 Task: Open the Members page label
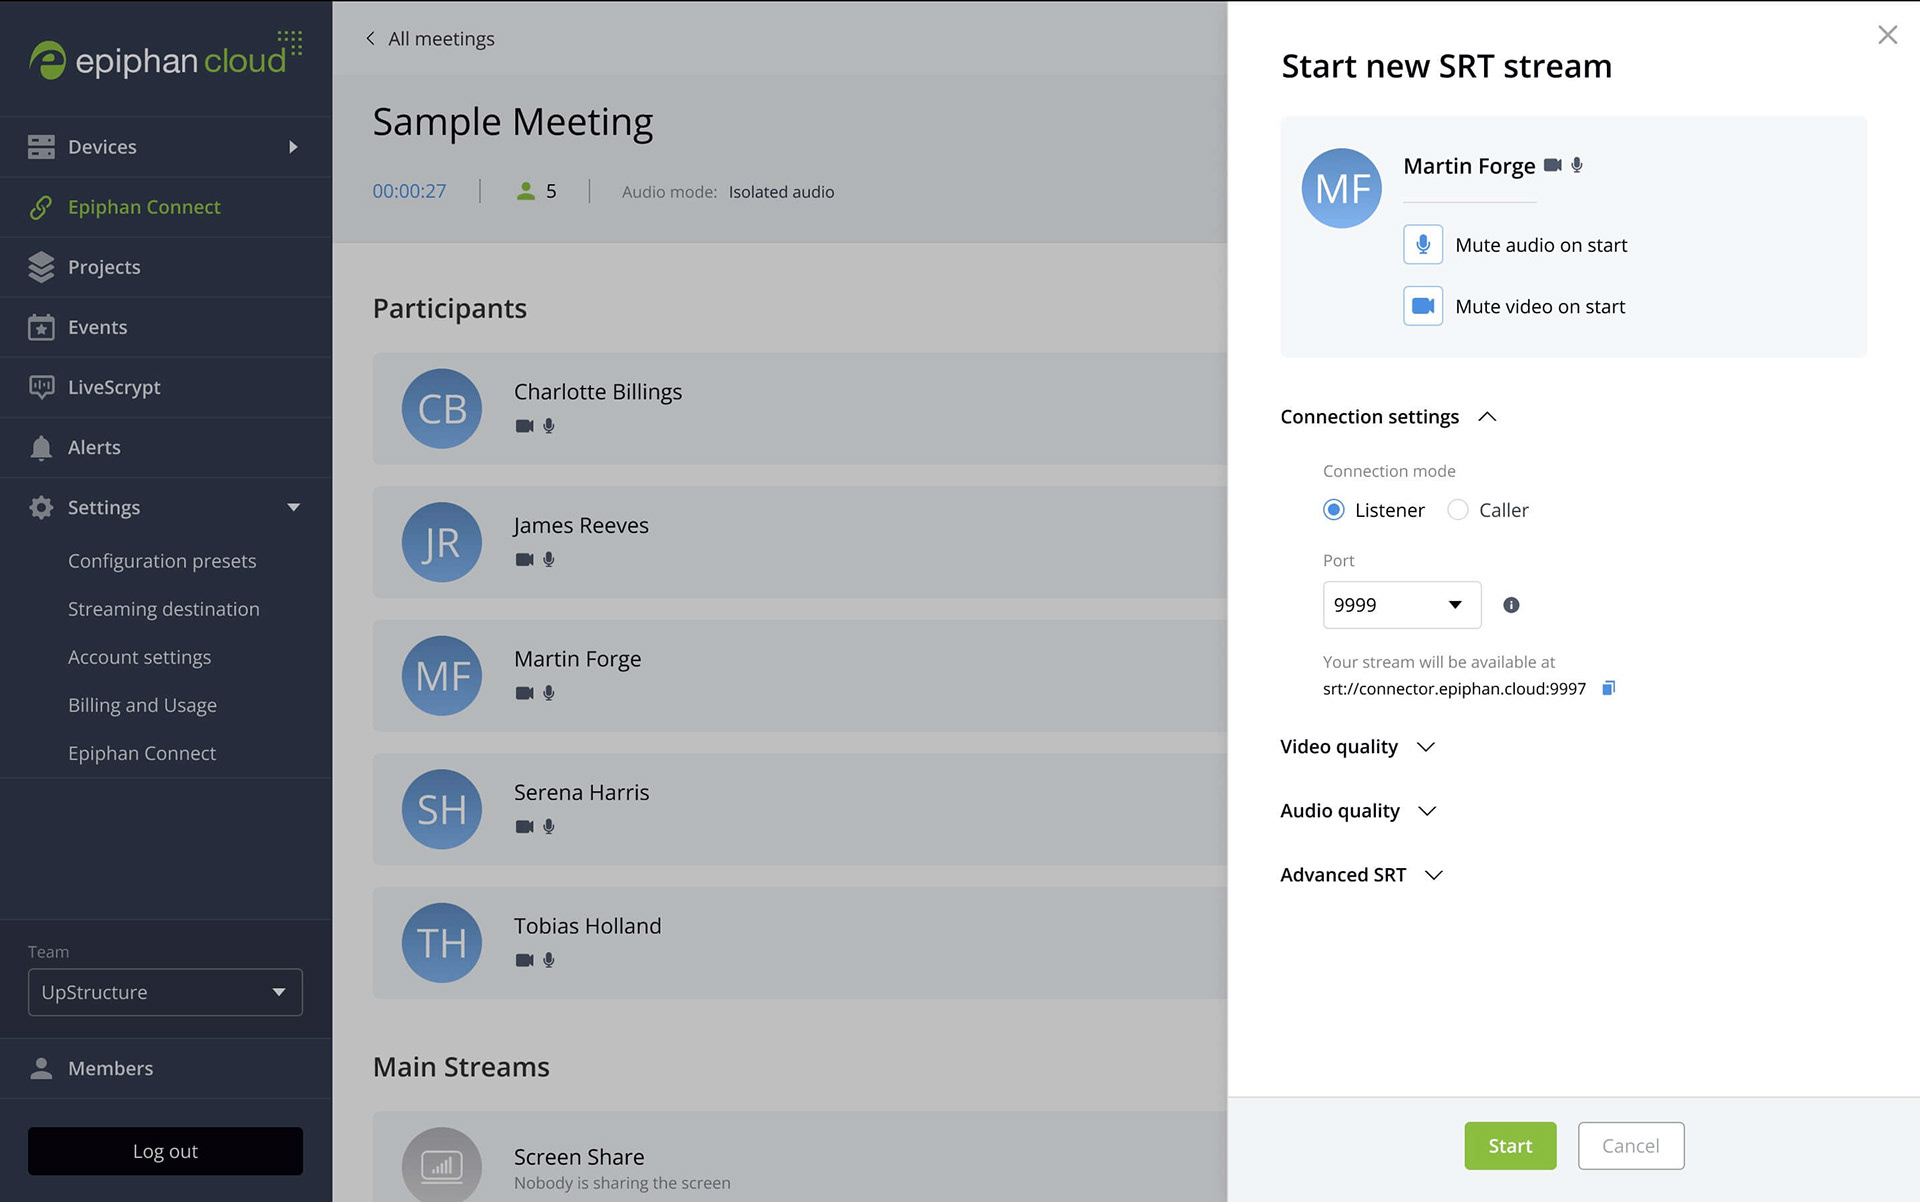110,1068
